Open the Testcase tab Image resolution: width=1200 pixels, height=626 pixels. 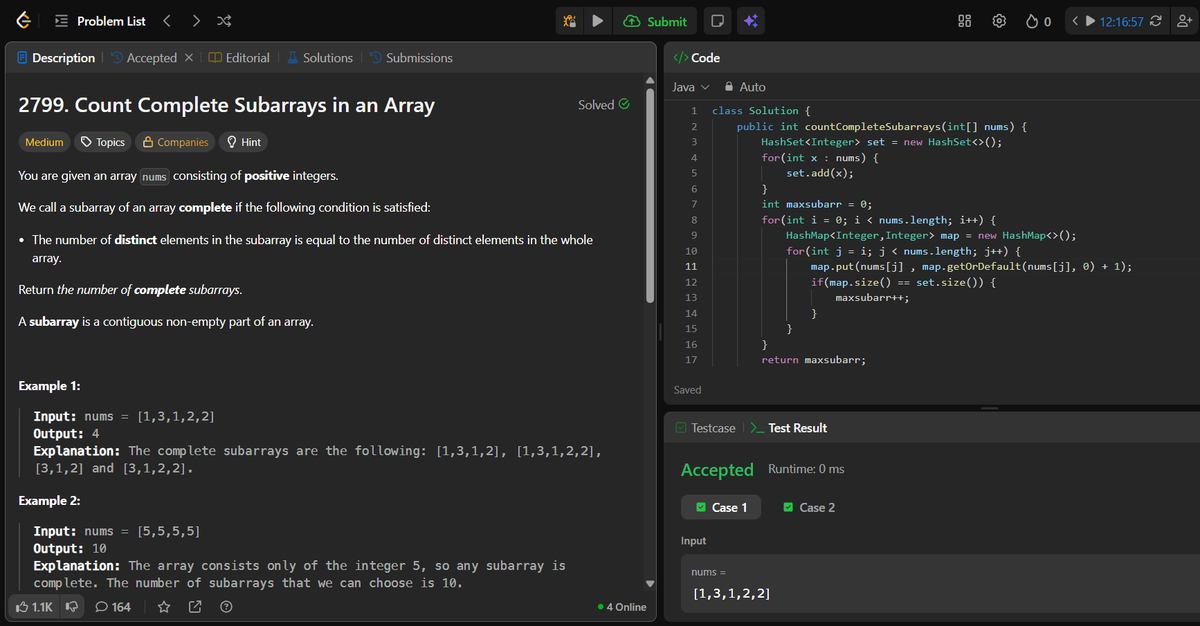pyautogui.click(x=705, y=428)
